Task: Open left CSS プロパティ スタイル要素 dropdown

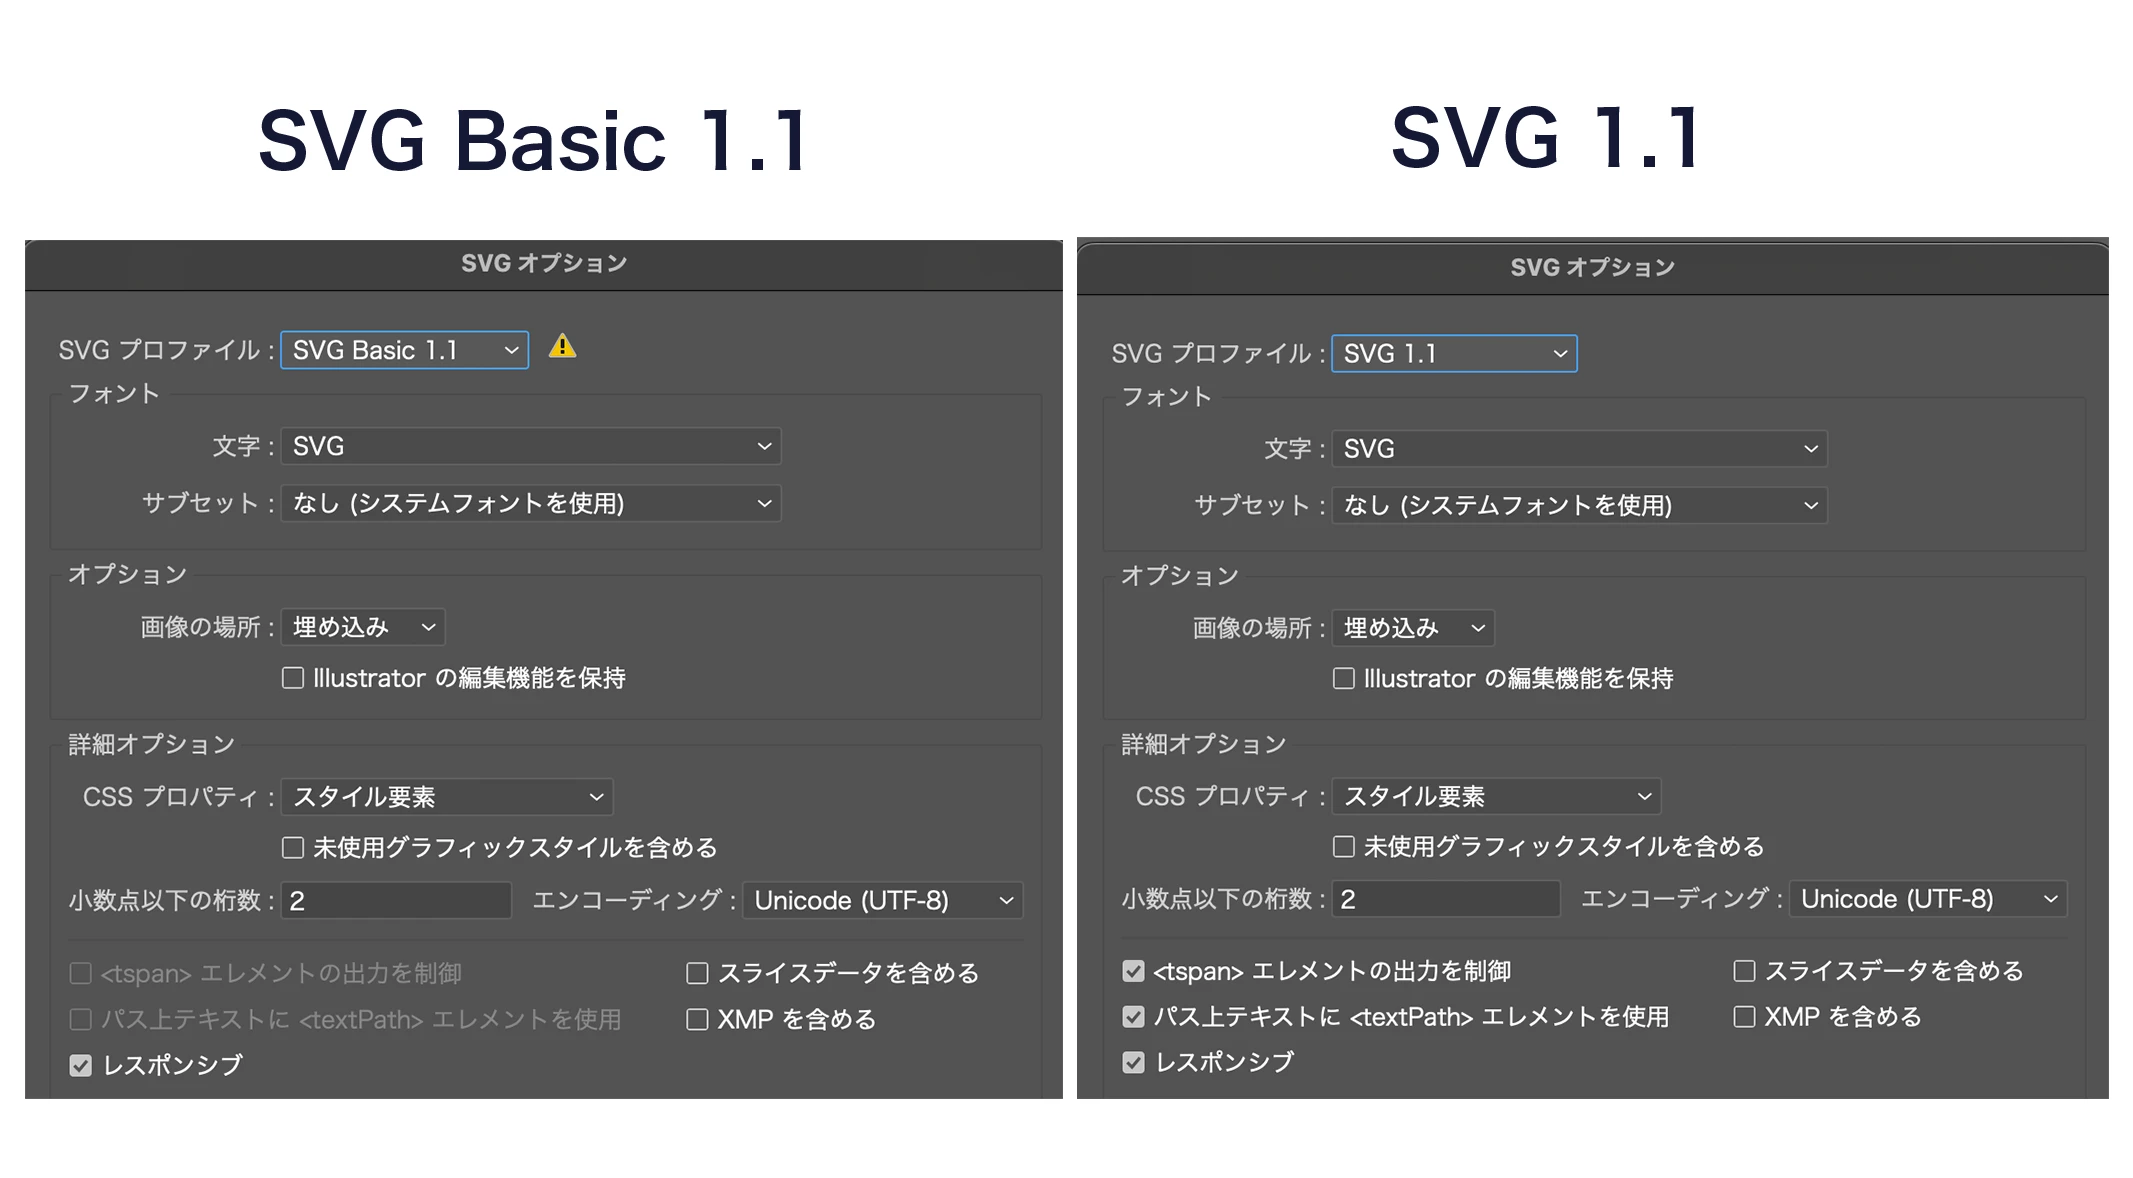Action: point(447,797)
